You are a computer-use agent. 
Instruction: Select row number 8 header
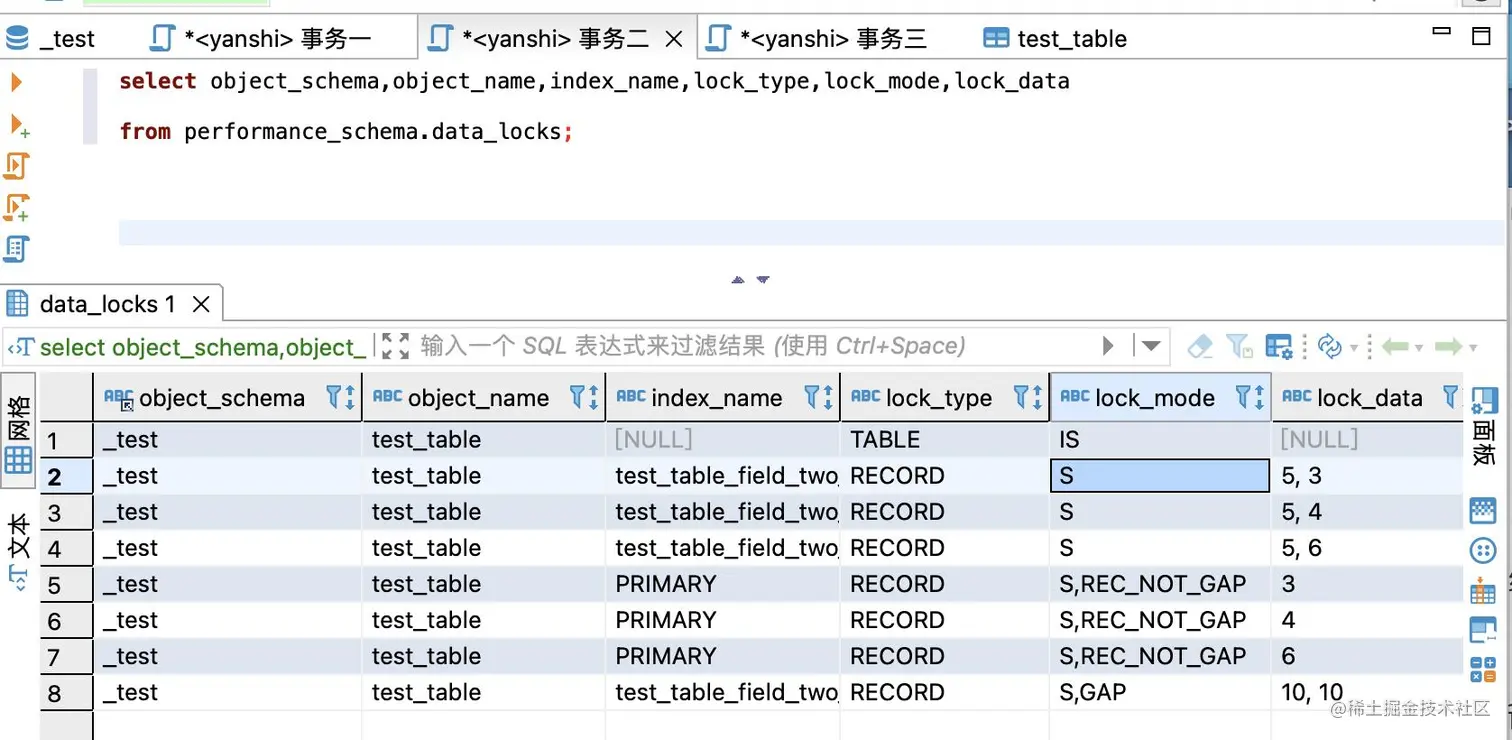[66, 693]
